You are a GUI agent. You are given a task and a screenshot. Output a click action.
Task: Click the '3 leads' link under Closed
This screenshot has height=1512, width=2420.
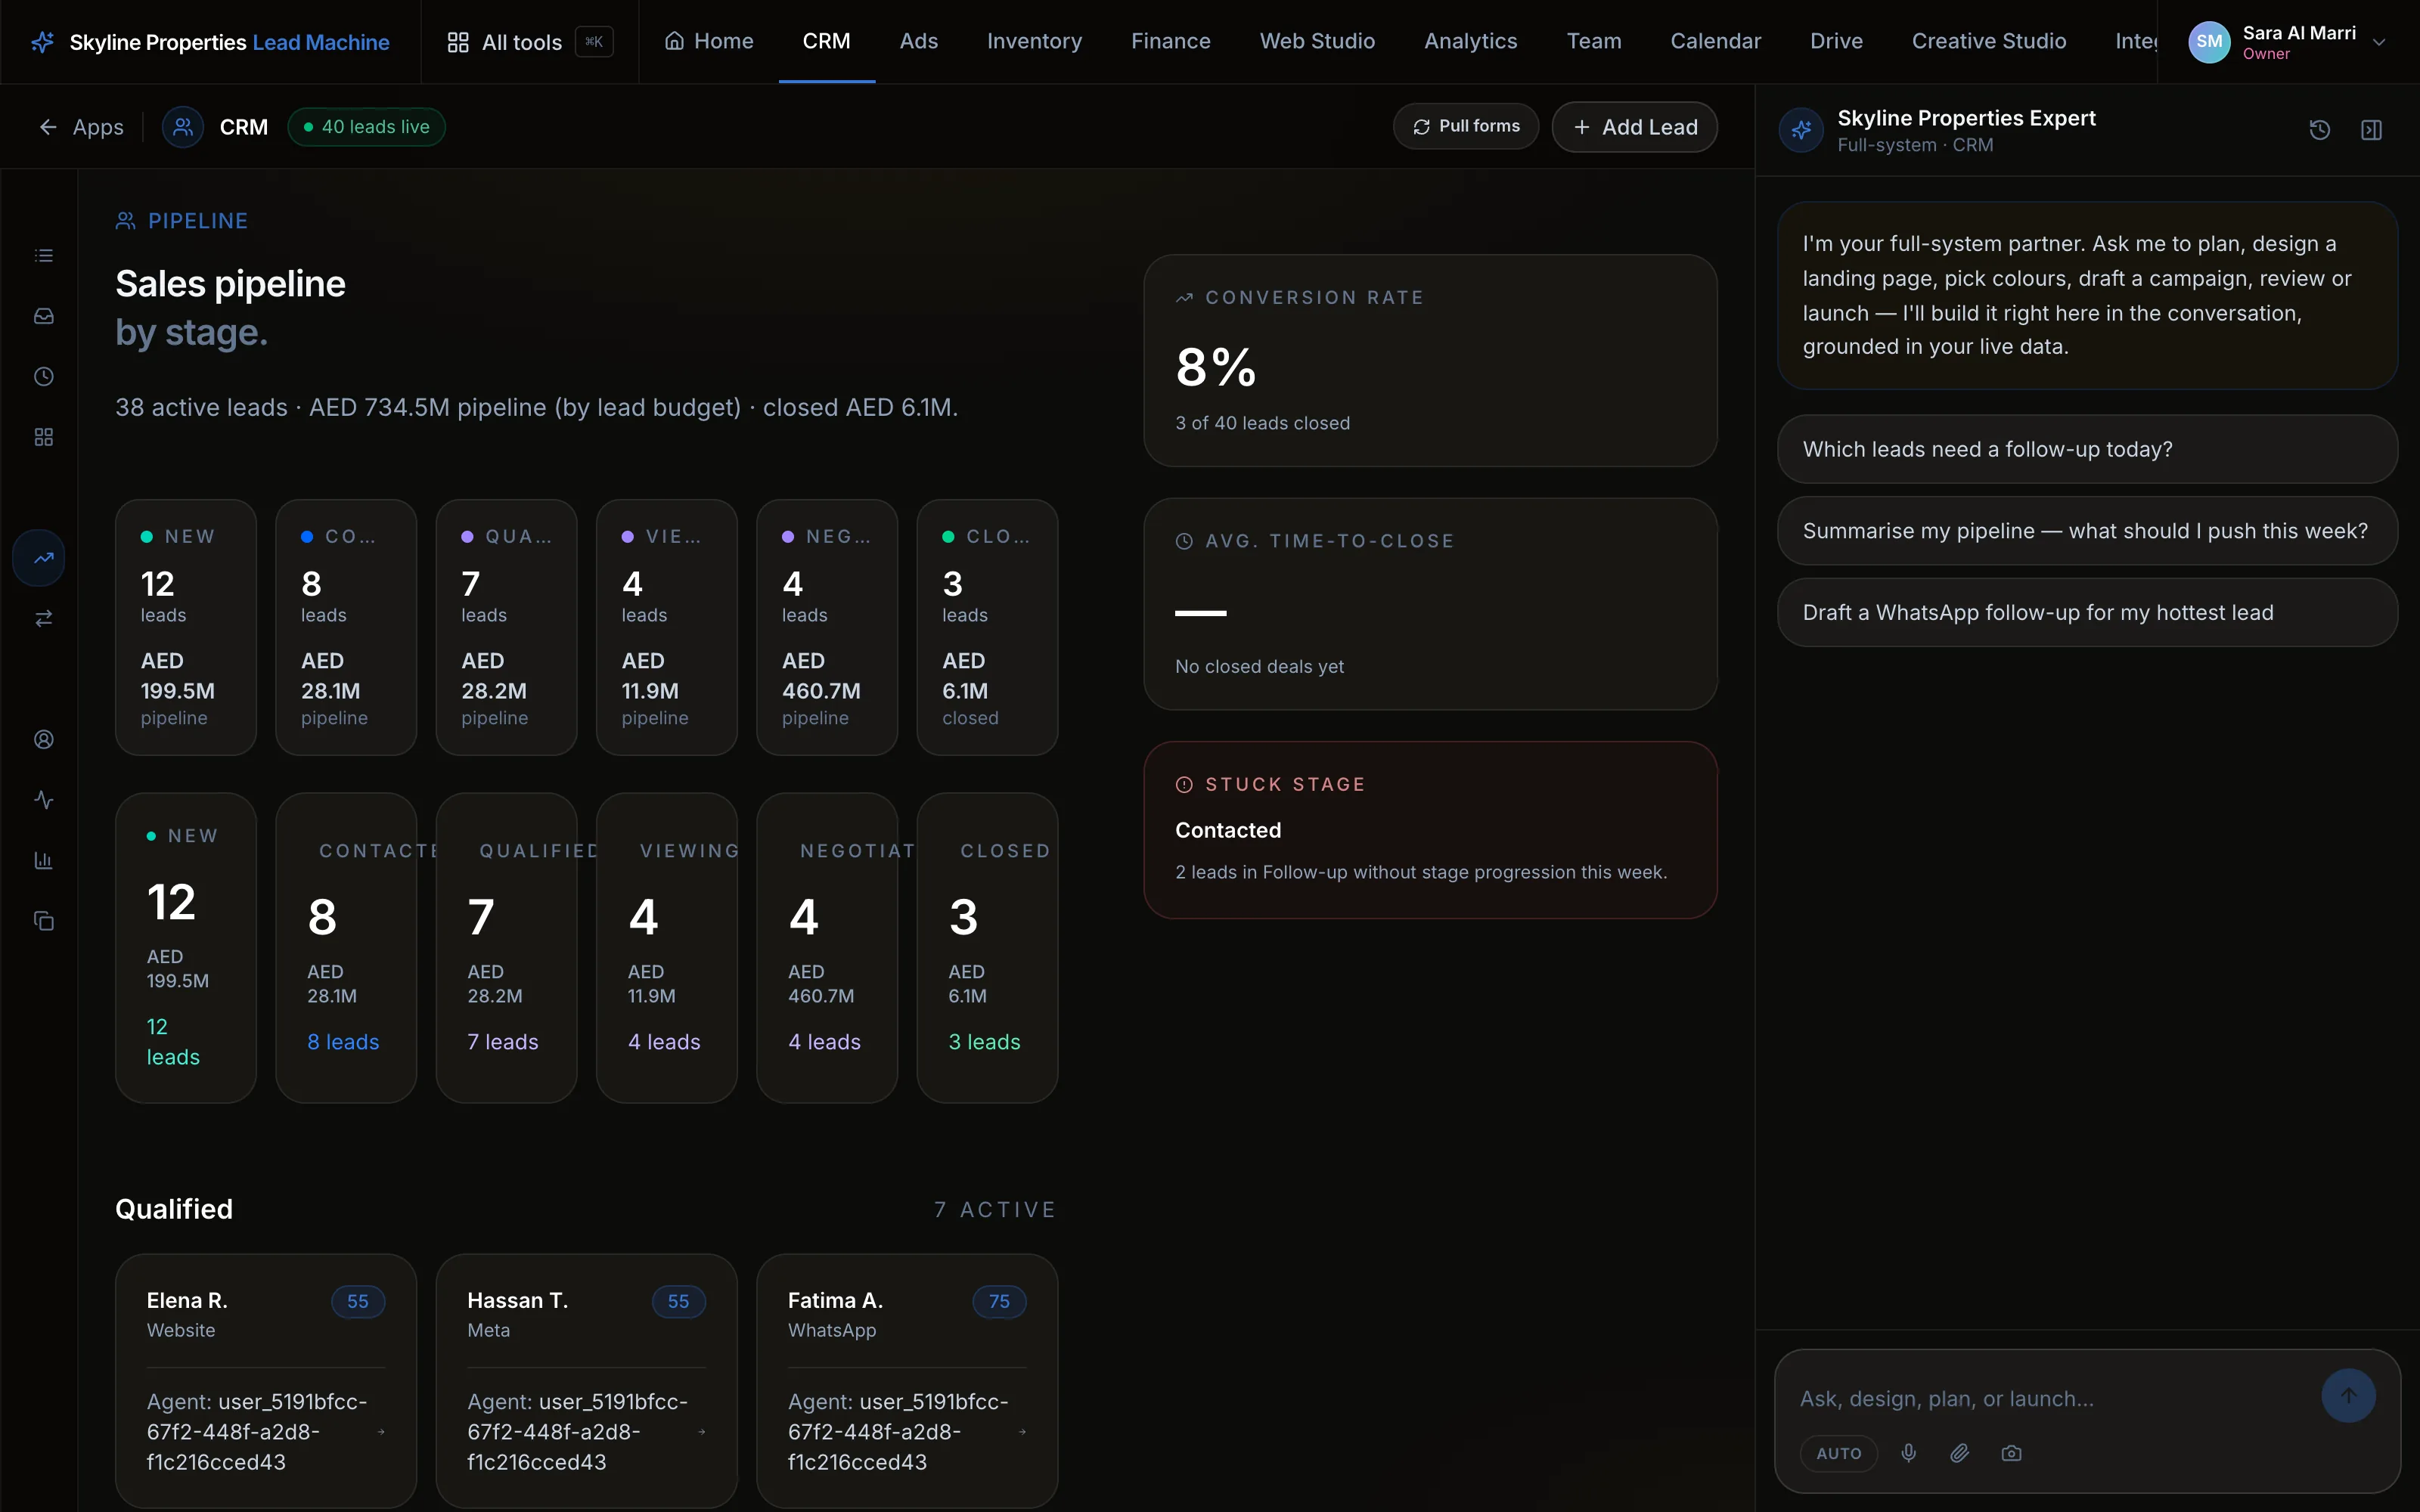(x=984, y=1042)
